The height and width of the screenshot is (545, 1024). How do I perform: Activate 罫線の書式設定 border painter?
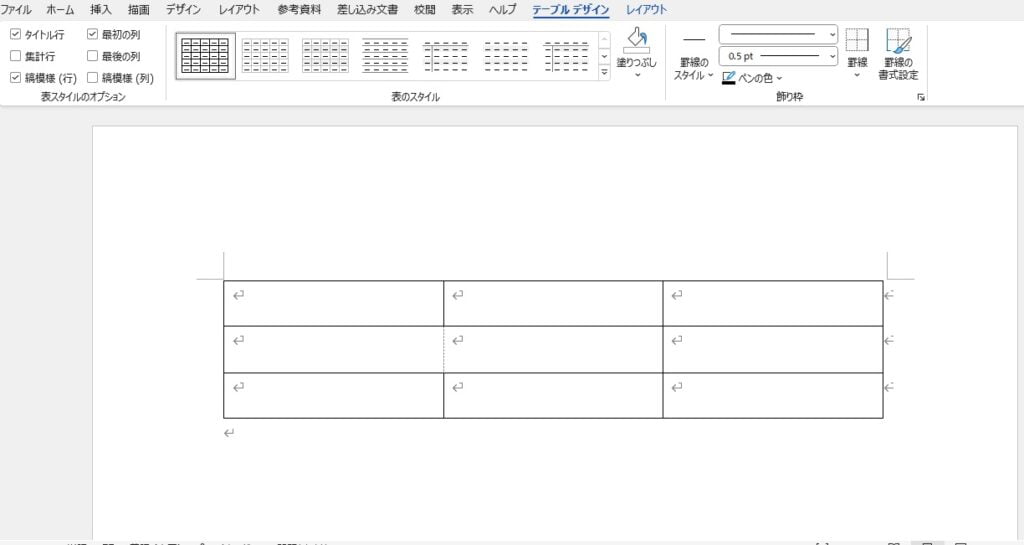click(x=899, y=54)
